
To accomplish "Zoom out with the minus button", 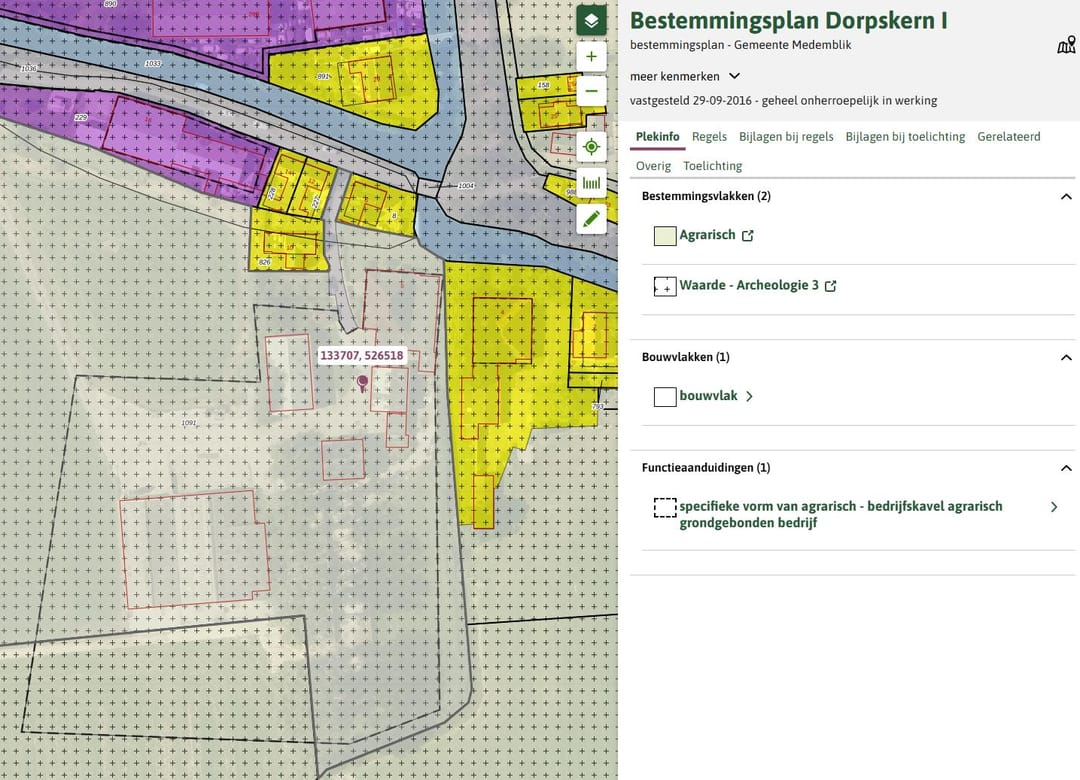I will click(x=591, y=91).
